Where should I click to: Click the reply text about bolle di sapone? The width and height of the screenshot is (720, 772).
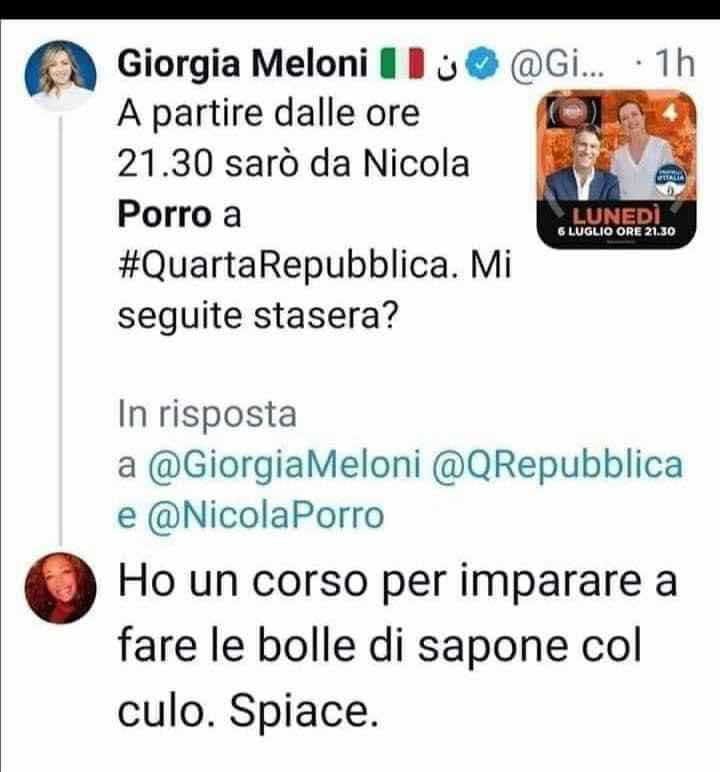(397, 645)
